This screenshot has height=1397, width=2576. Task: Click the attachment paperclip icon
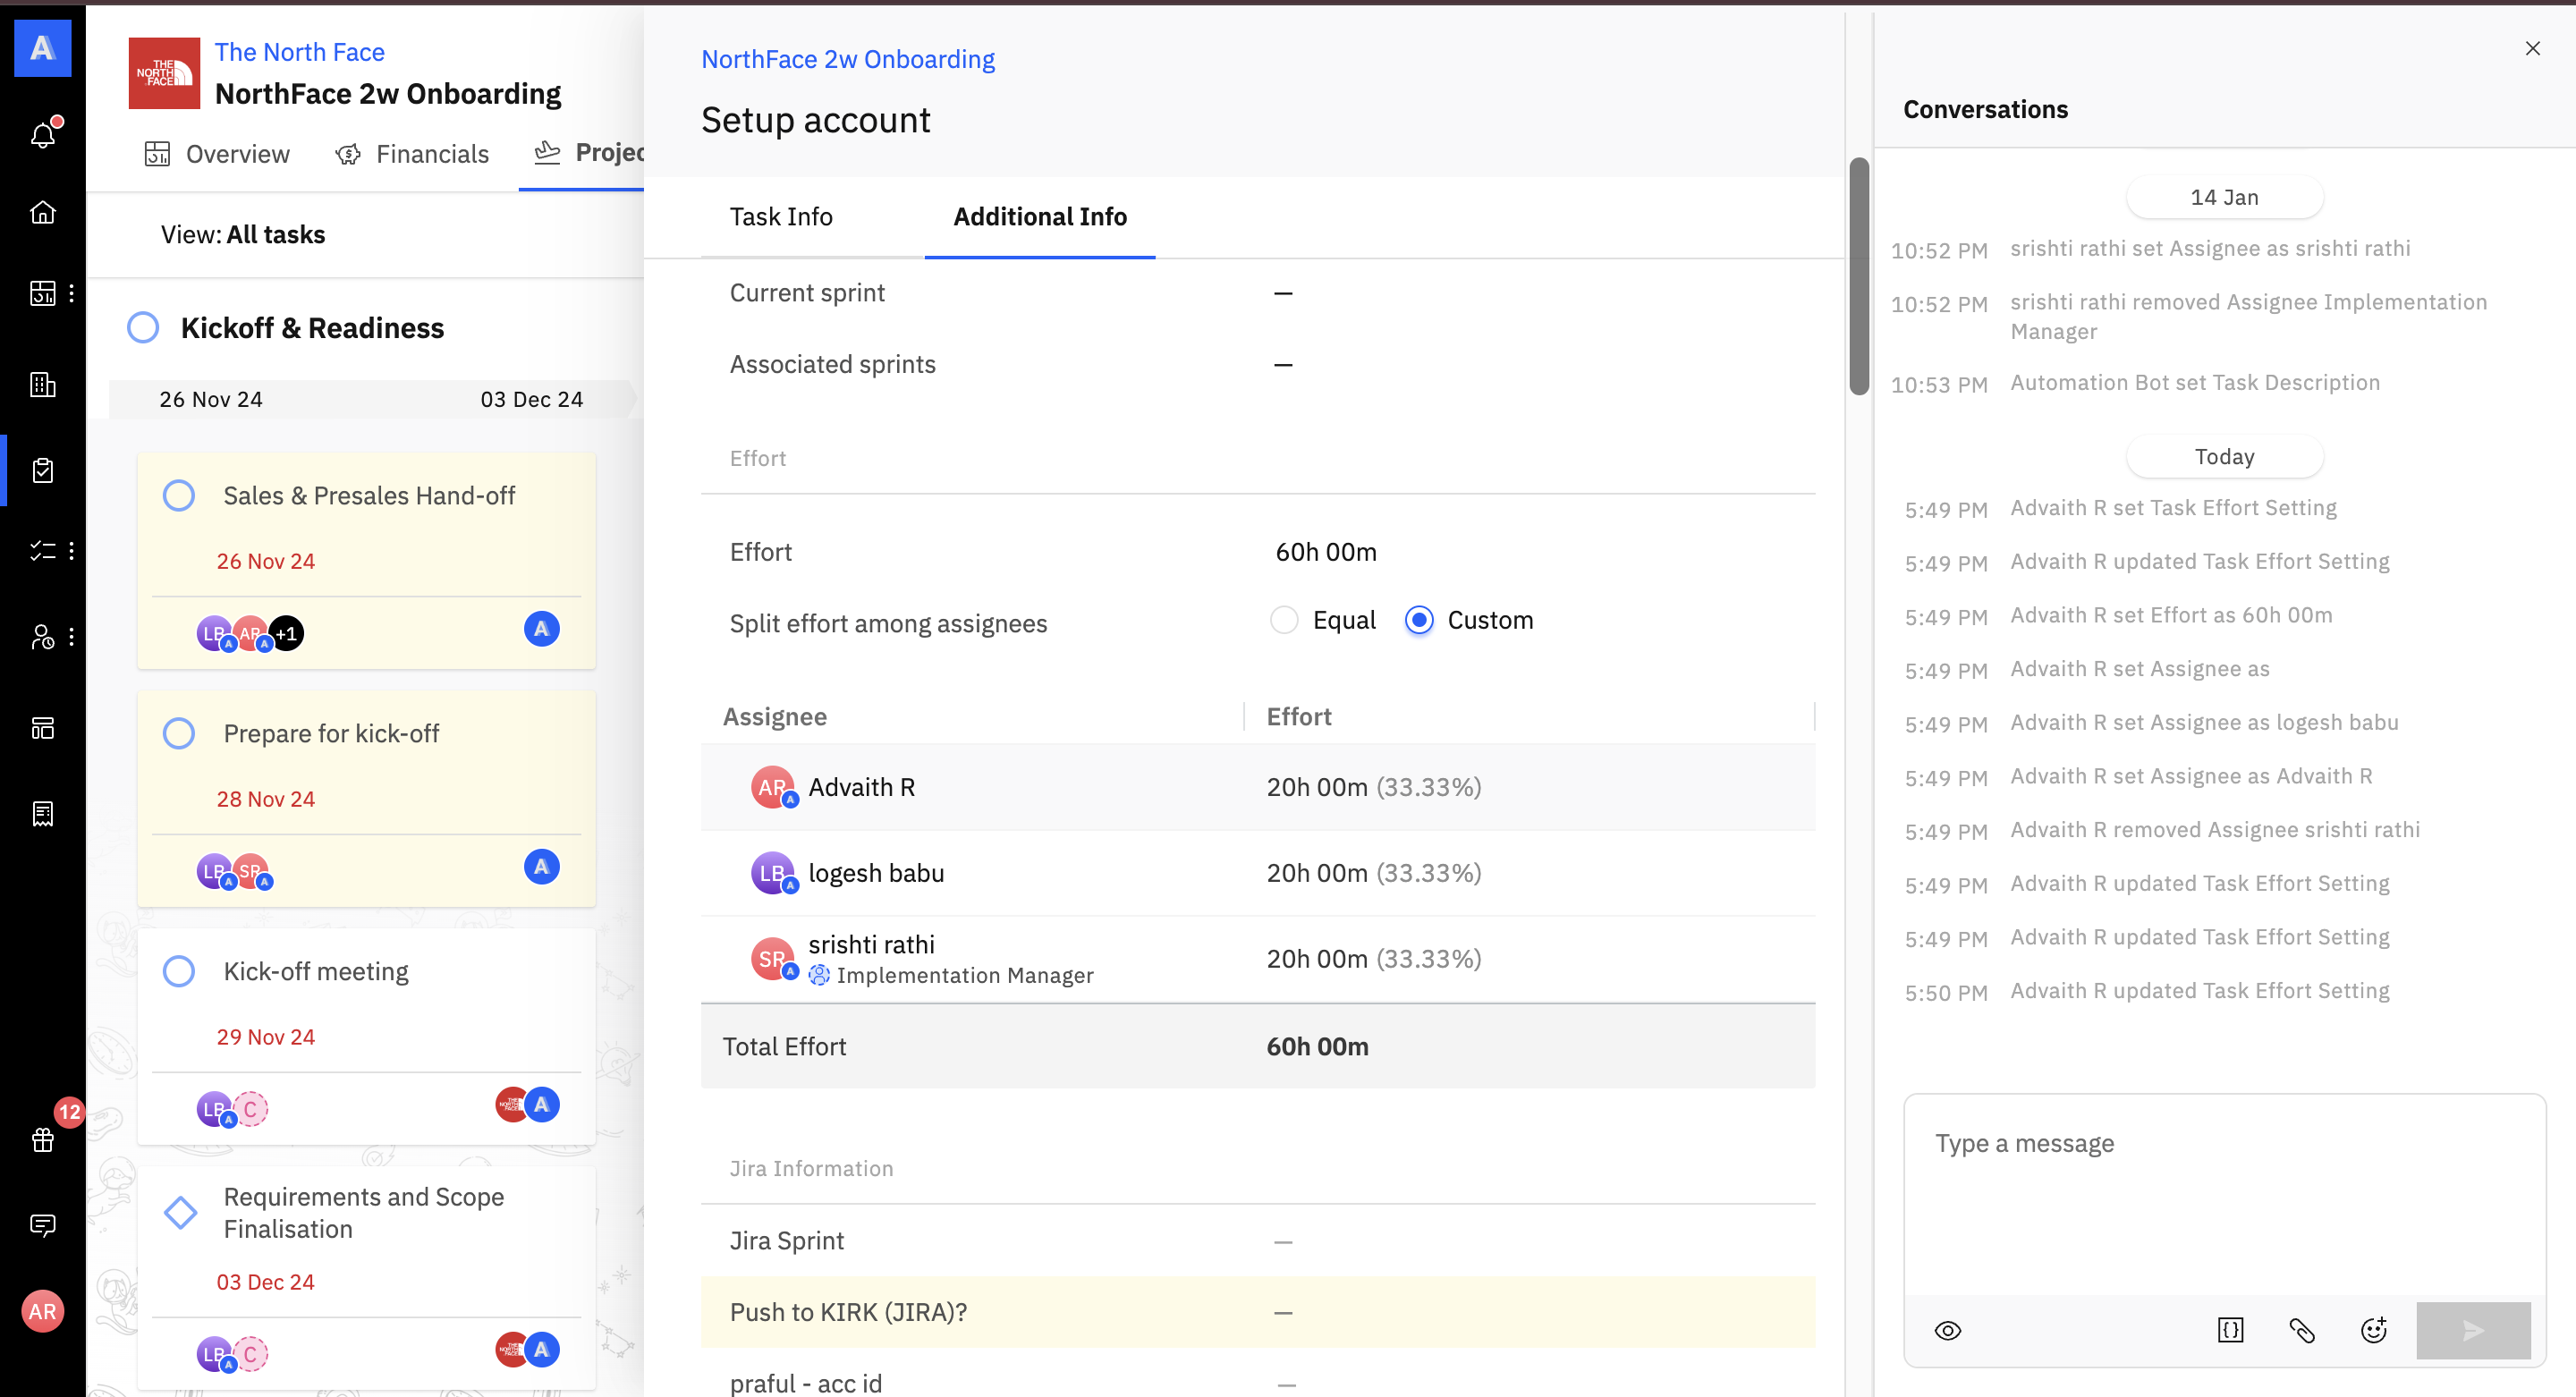point(2302,1330)
